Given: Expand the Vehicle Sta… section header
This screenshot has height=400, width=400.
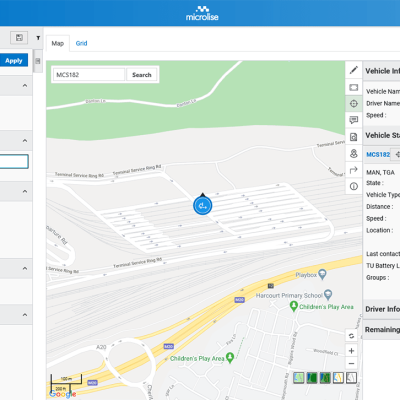Looking at the screenshot, I should [382, 135].
